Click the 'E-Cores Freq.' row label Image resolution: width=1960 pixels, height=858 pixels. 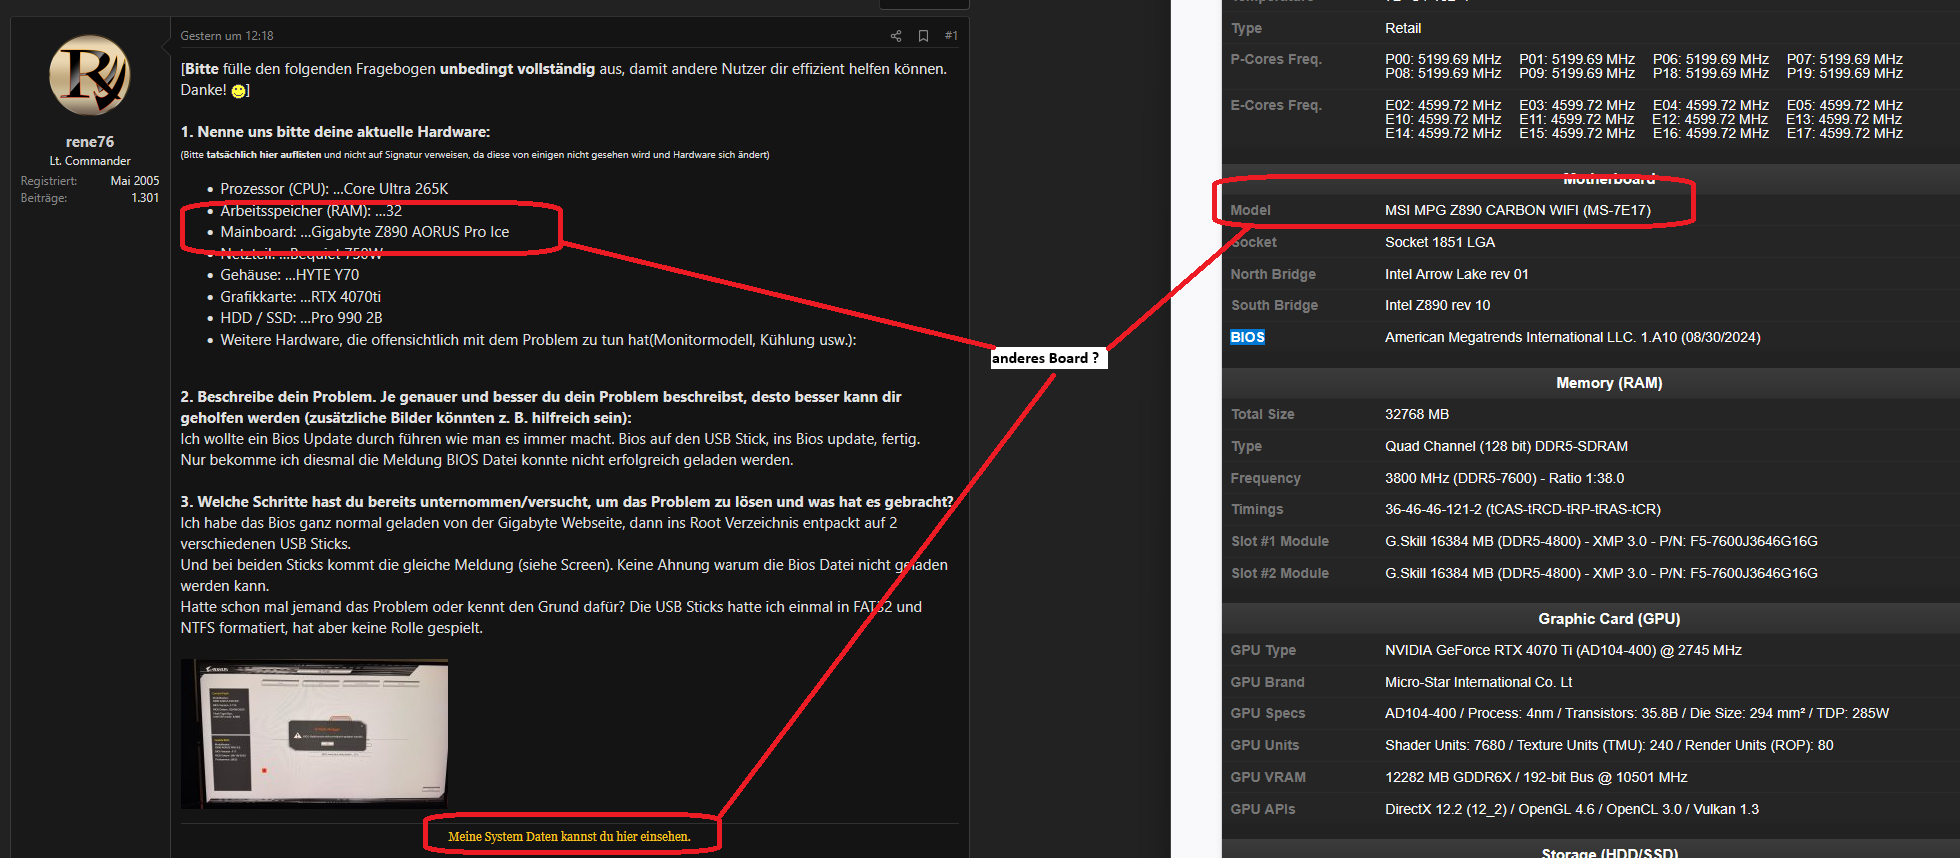coord(1276,105)
